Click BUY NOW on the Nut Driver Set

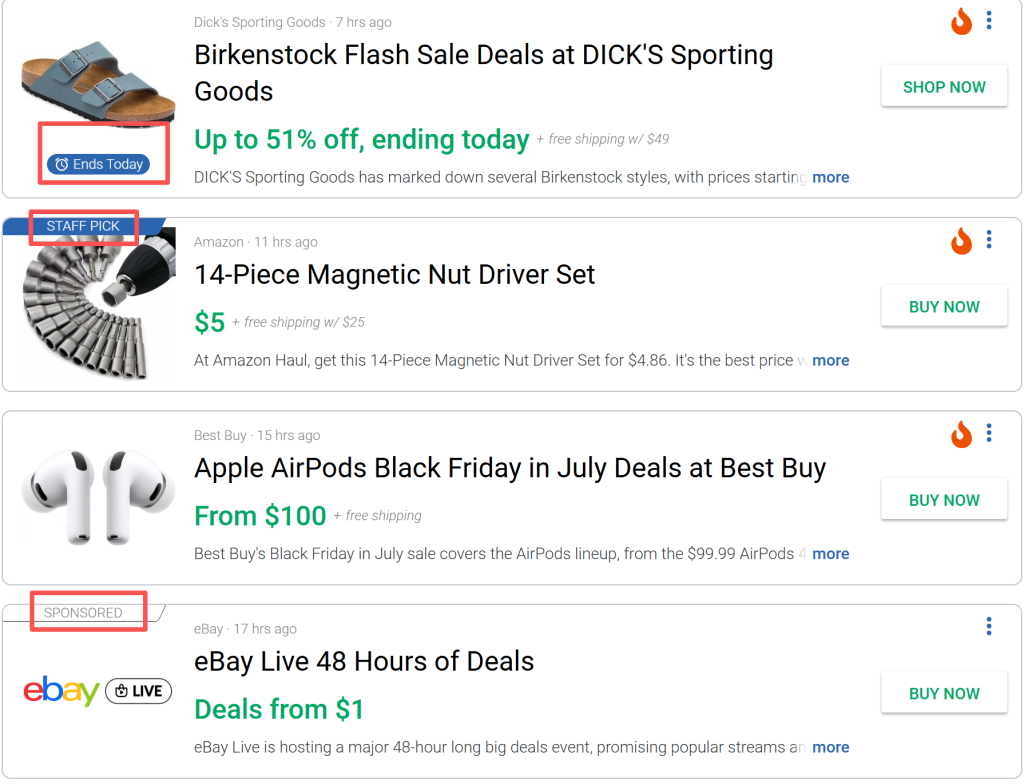coord(944,306)
